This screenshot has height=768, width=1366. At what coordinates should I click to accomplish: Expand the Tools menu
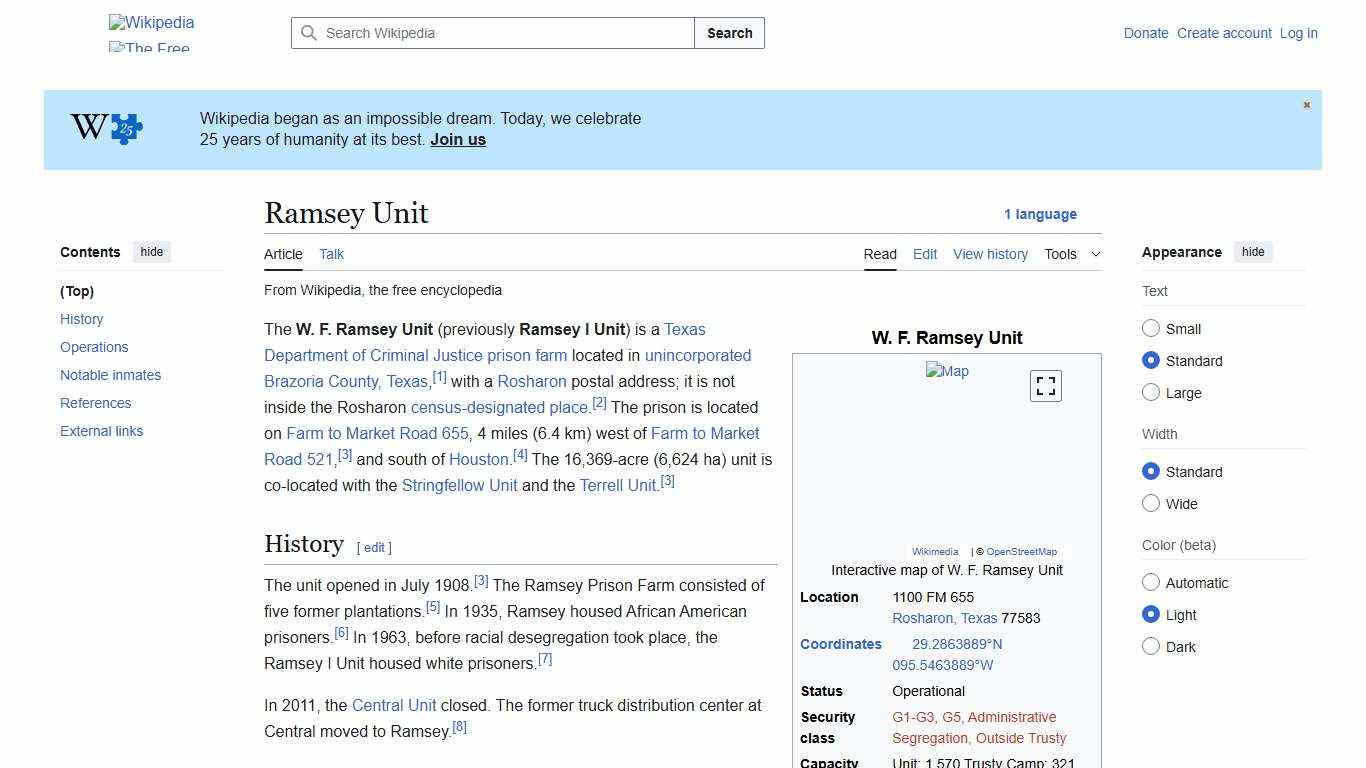pyautogui.click(x=1072, y=254)
